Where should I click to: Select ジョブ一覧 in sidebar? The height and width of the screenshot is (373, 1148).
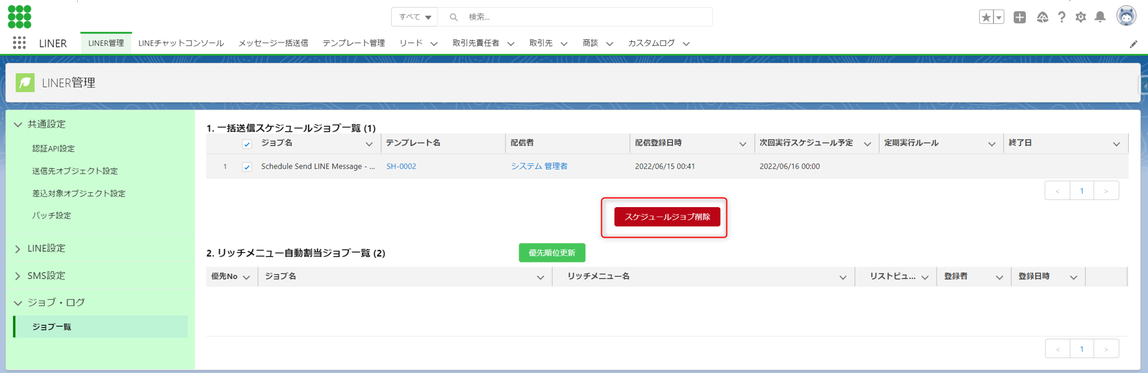click(x=100, y=327)
